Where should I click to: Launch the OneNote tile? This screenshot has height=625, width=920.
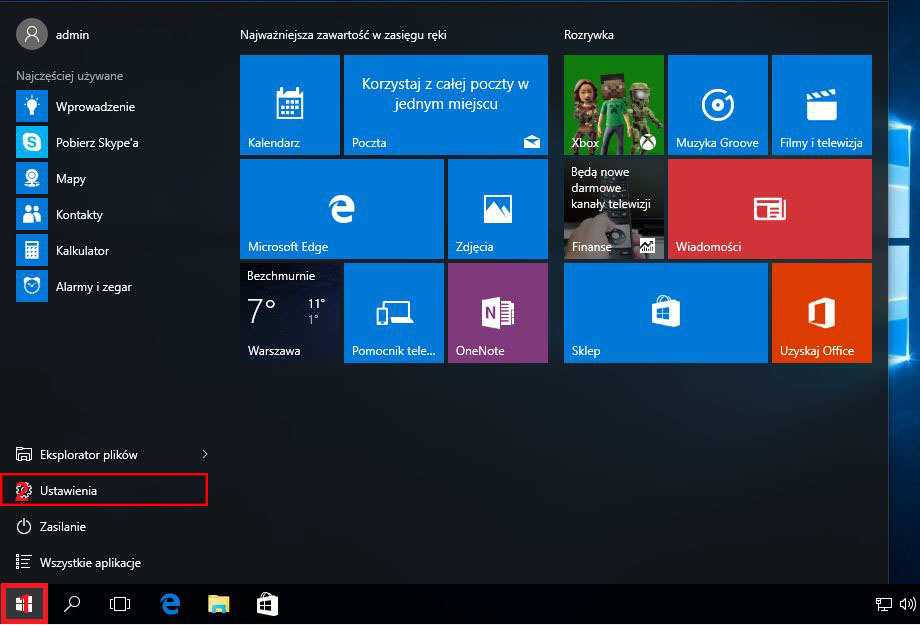(497, 313)
